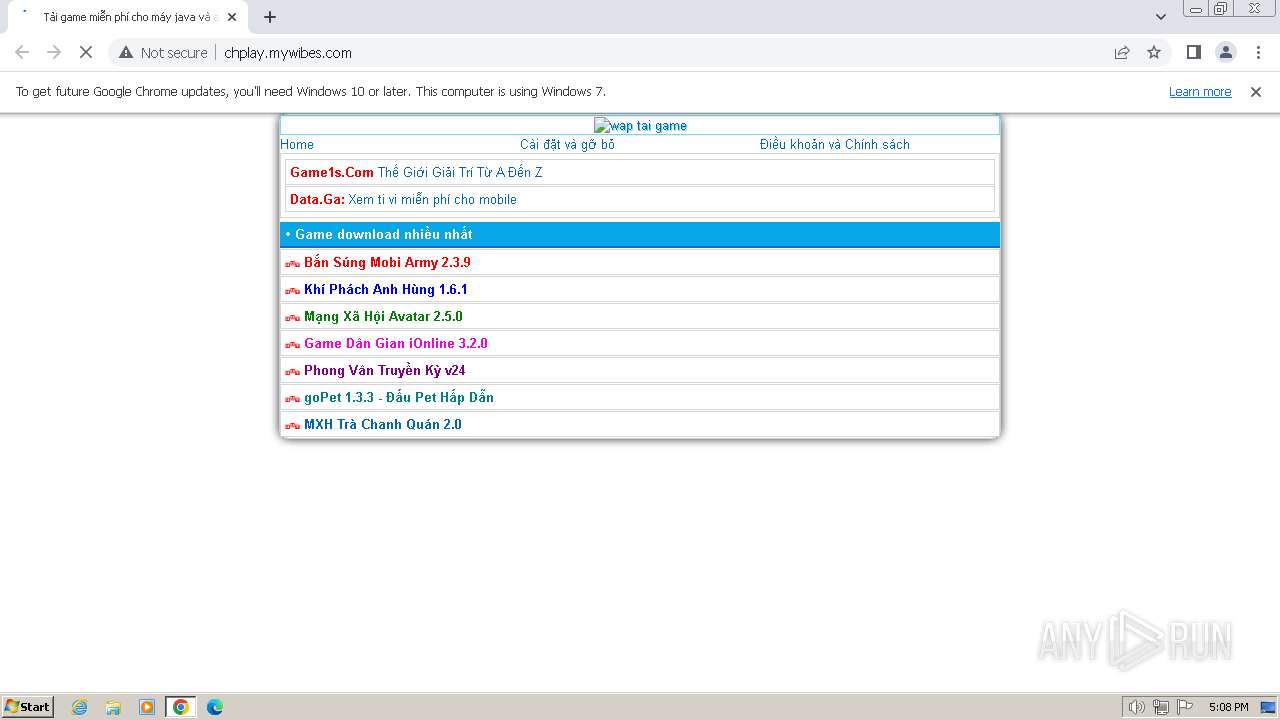The image size is (1280, 720).
Task: Select Google Chrome in the taskbar
Action: pyautogui.click(x=180, y=707)
